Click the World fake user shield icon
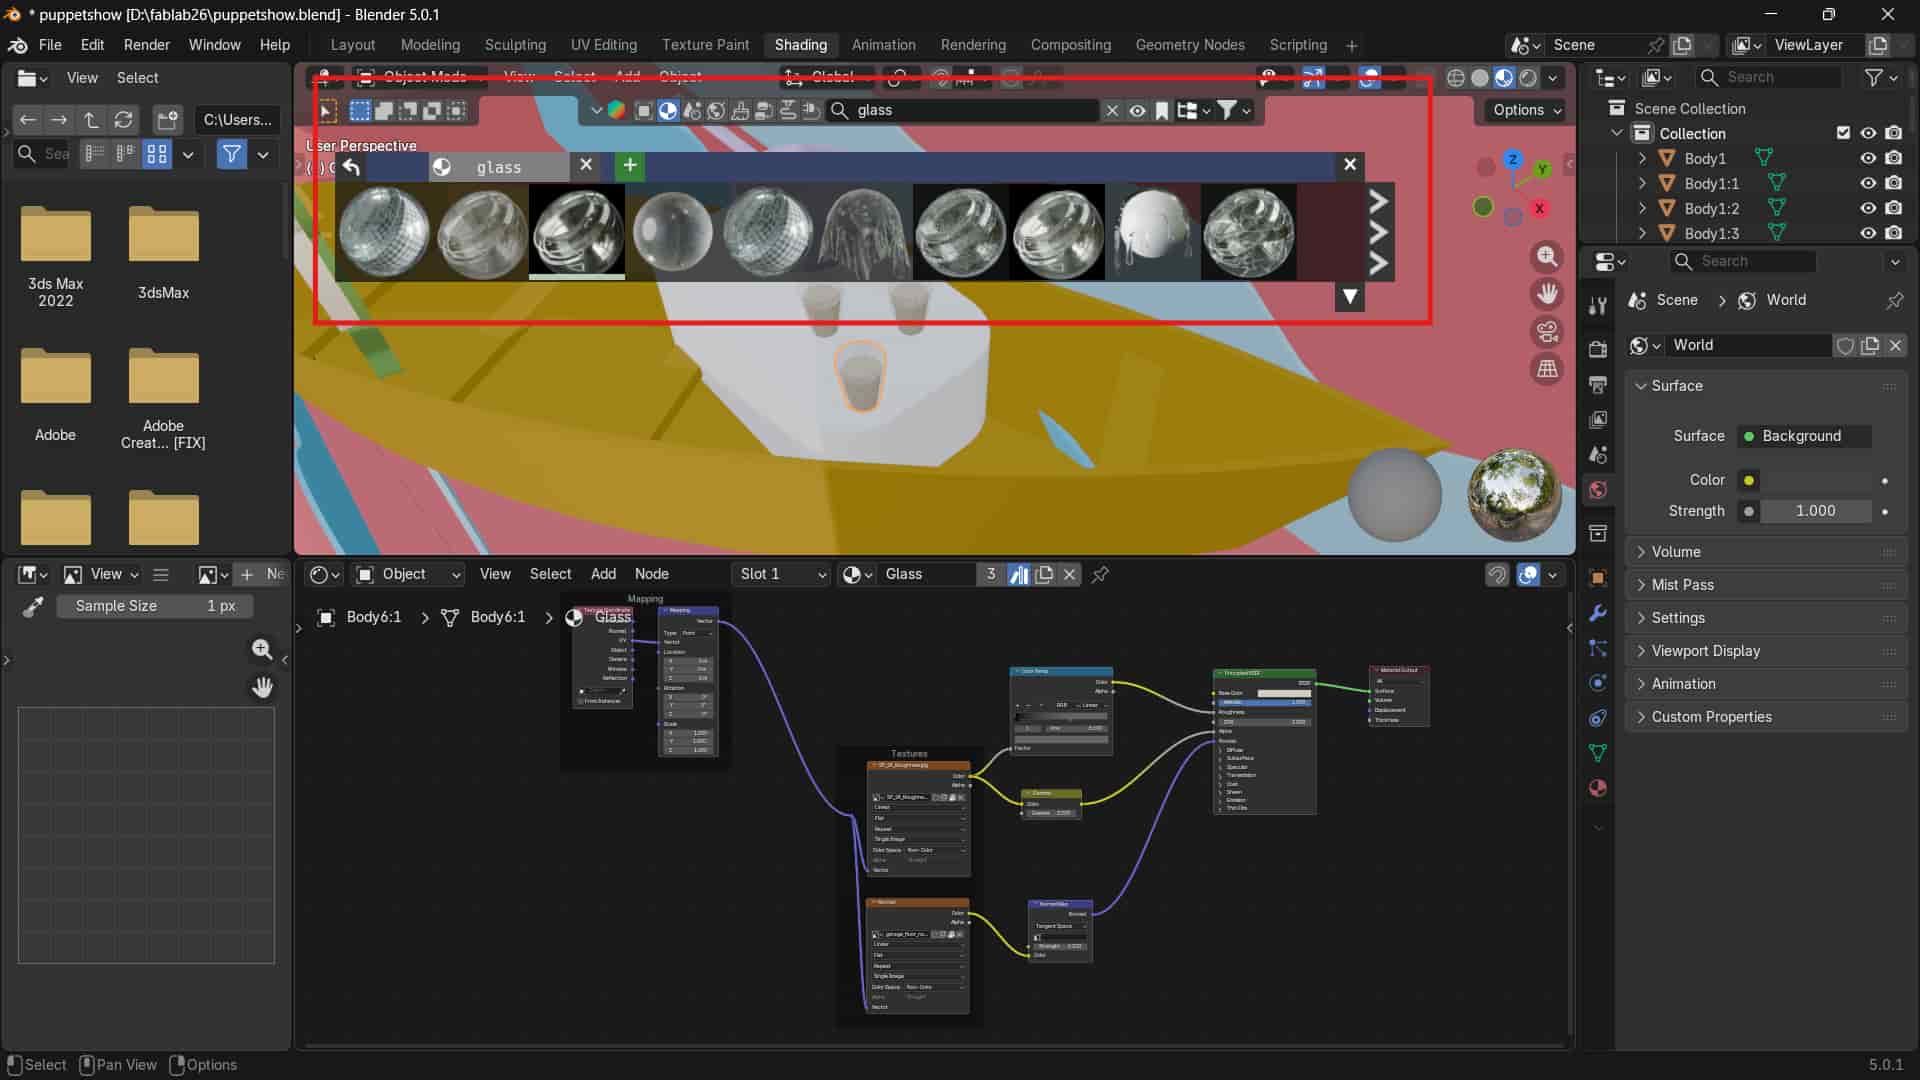 [1845, 345]
